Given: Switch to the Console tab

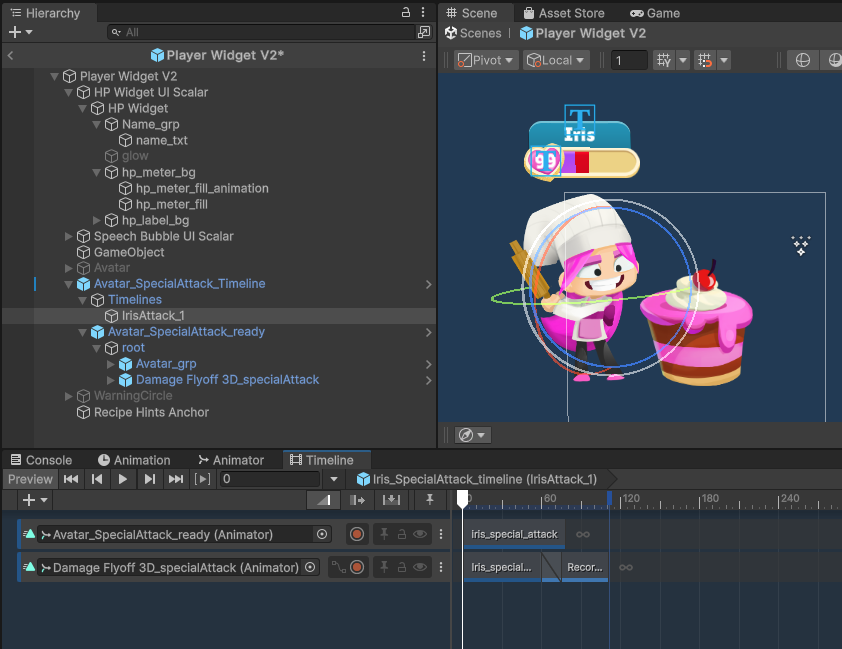Looking at the screenshot, I should coord(41,460).
